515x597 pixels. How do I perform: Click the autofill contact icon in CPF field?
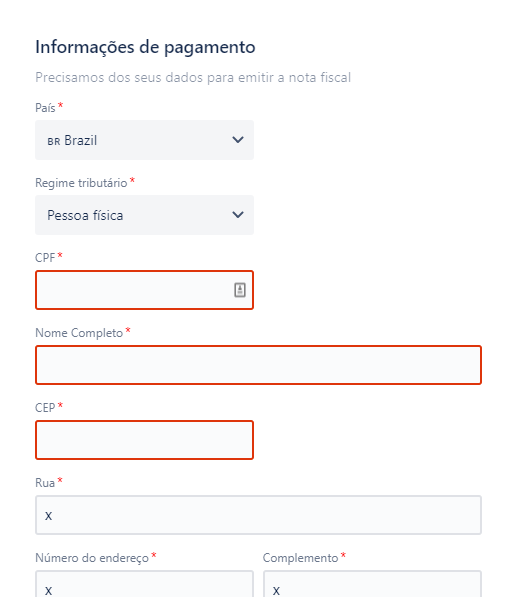pos(239,290)
